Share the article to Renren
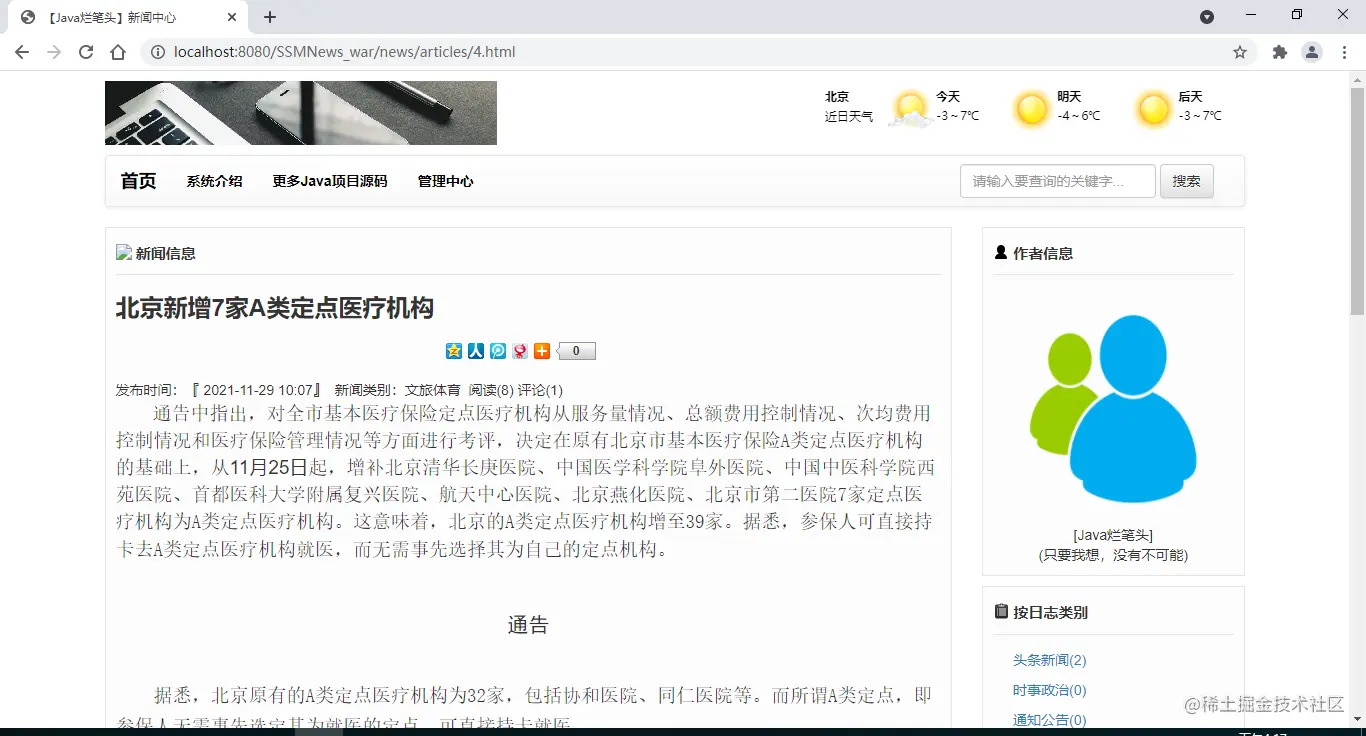 click(476, 350)
